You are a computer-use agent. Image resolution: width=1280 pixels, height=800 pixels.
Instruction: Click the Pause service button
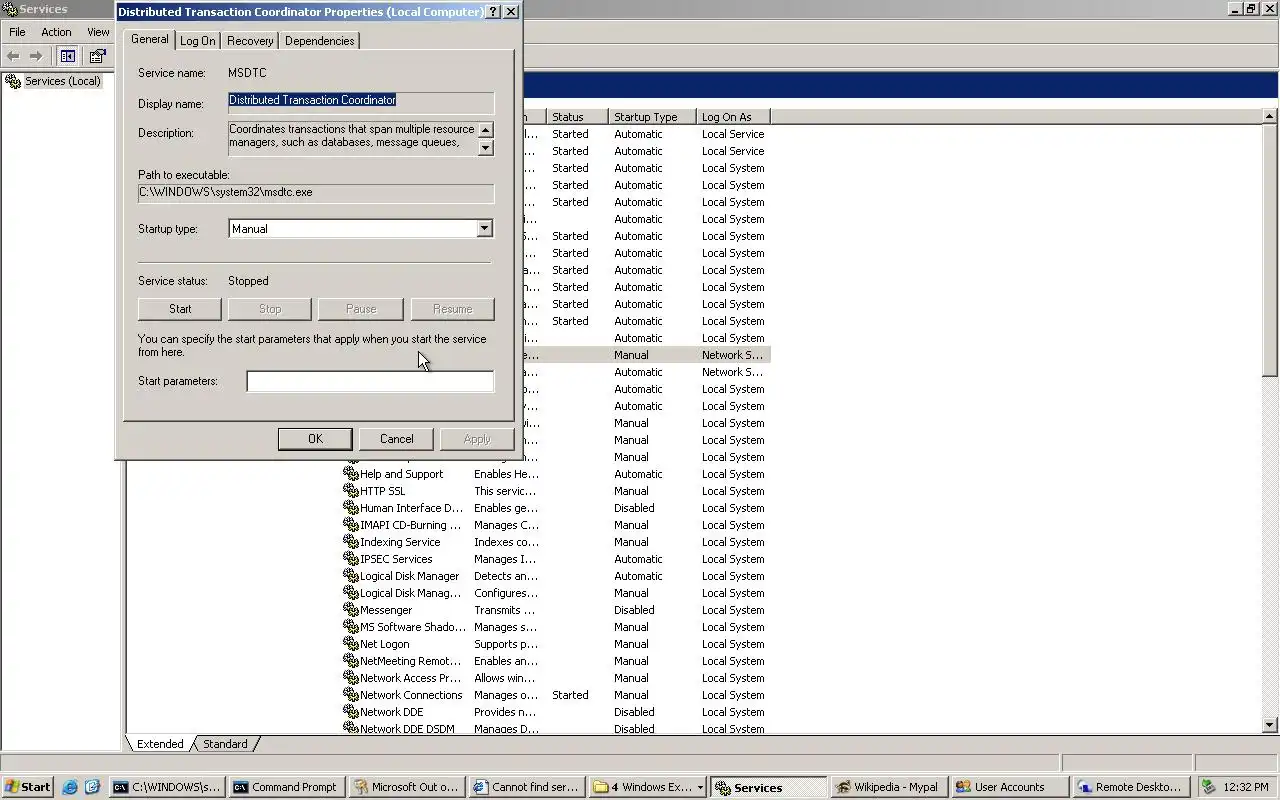[361, 309]
